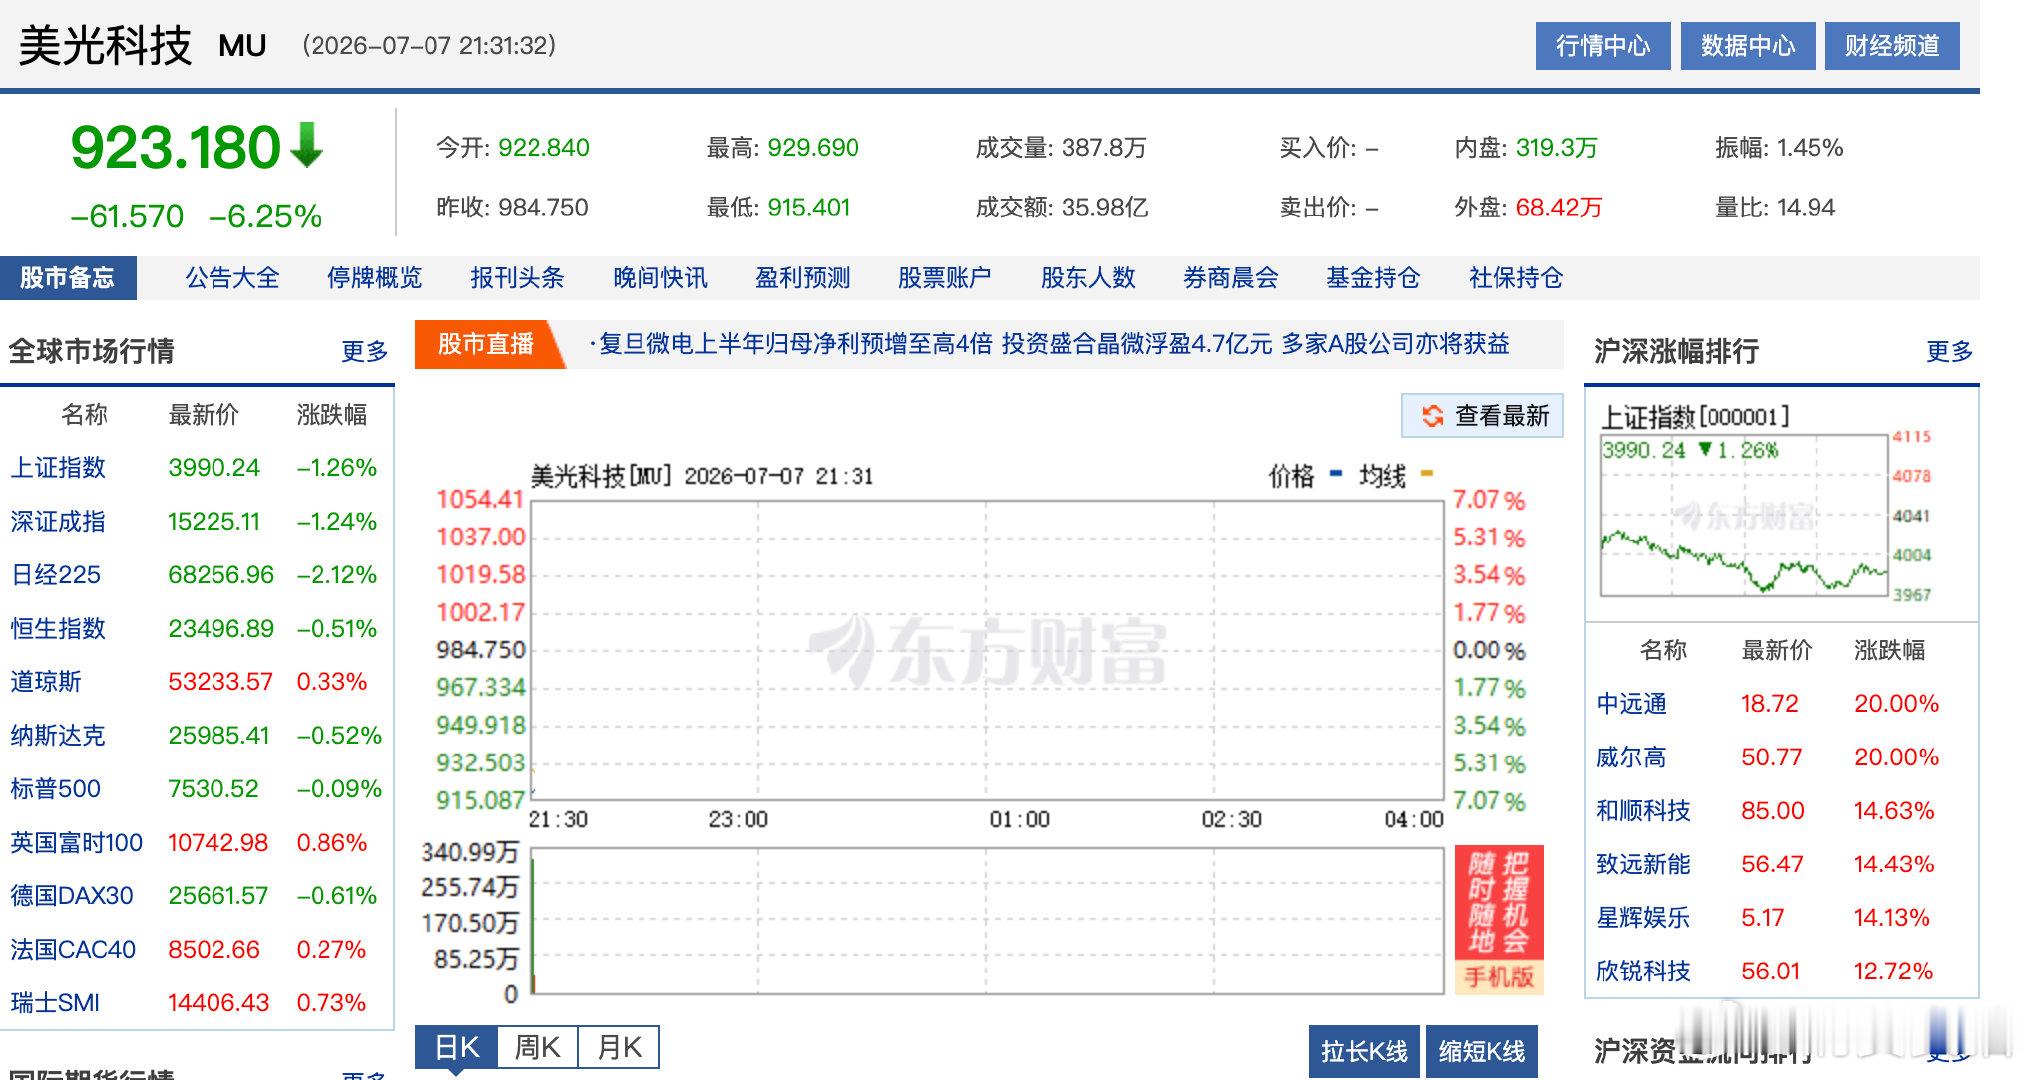Open 星辉娱乐 stock link
Screen dimensions: 2031x1080
point(1644,918)
